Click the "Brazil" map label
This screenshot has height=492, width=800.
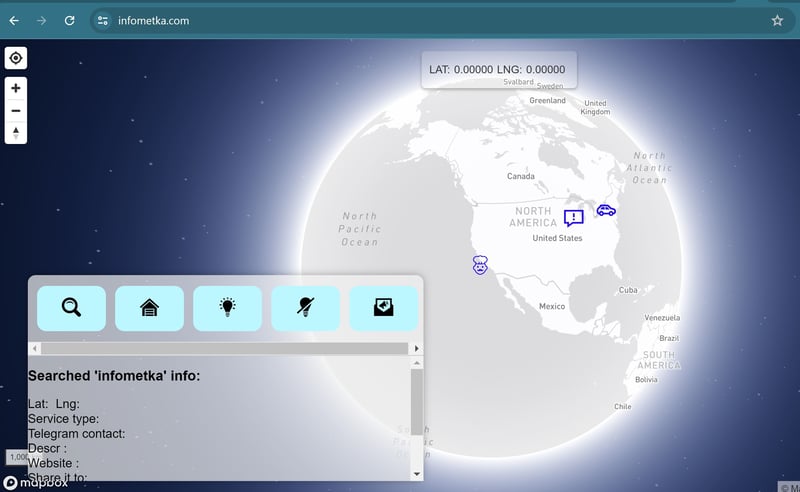pos(669,338)
